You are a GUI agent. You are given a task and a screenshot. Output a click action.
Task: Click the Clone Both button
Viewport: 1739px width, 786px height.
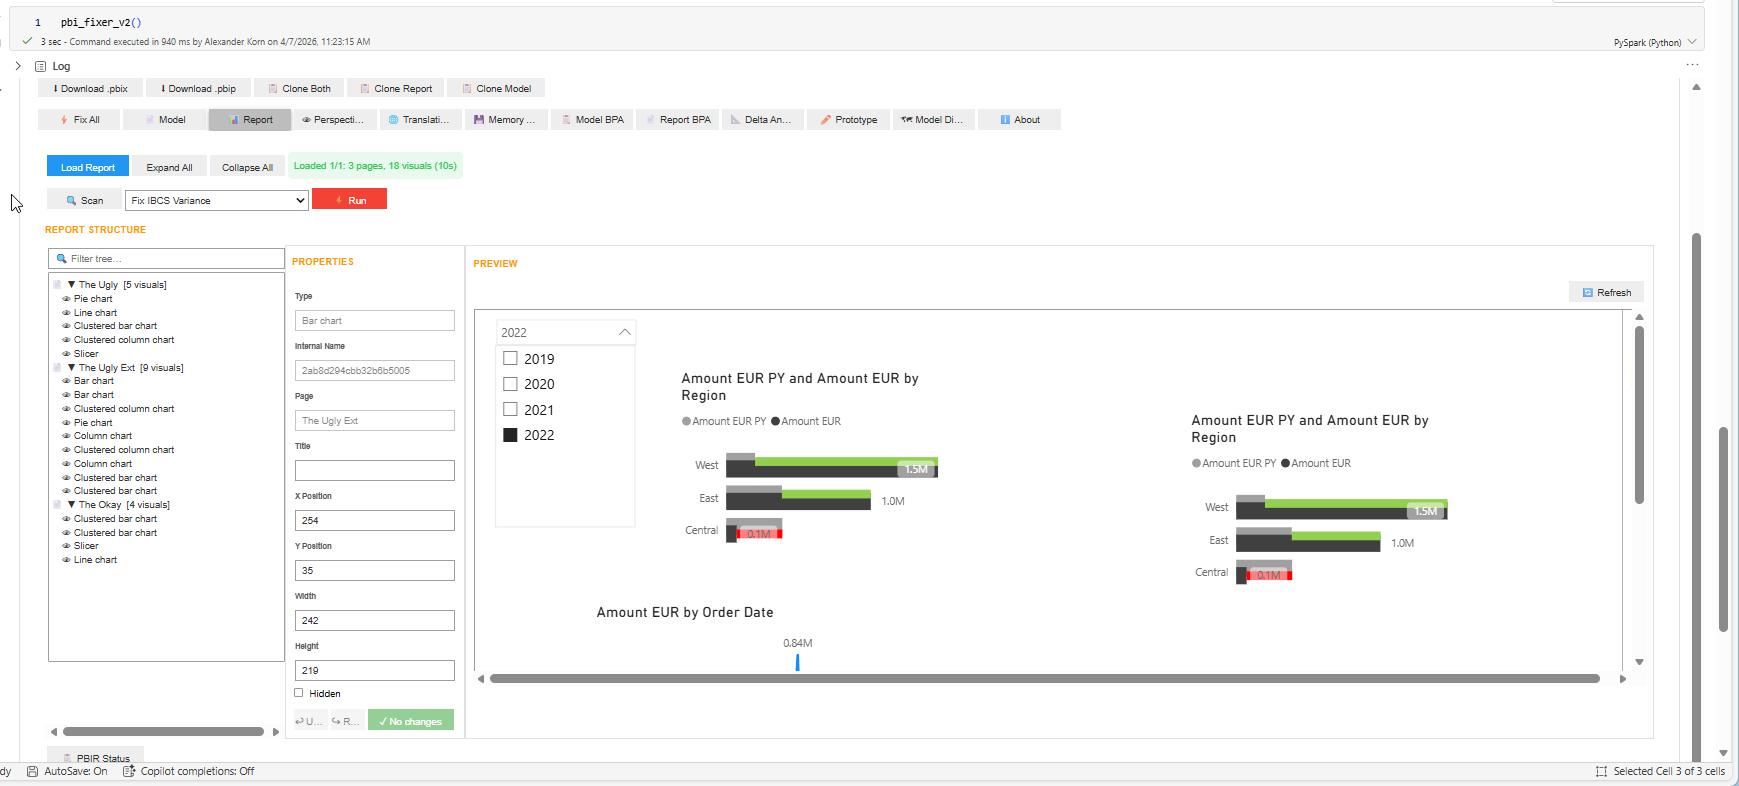pyautogui.click(x=299, y=88)
